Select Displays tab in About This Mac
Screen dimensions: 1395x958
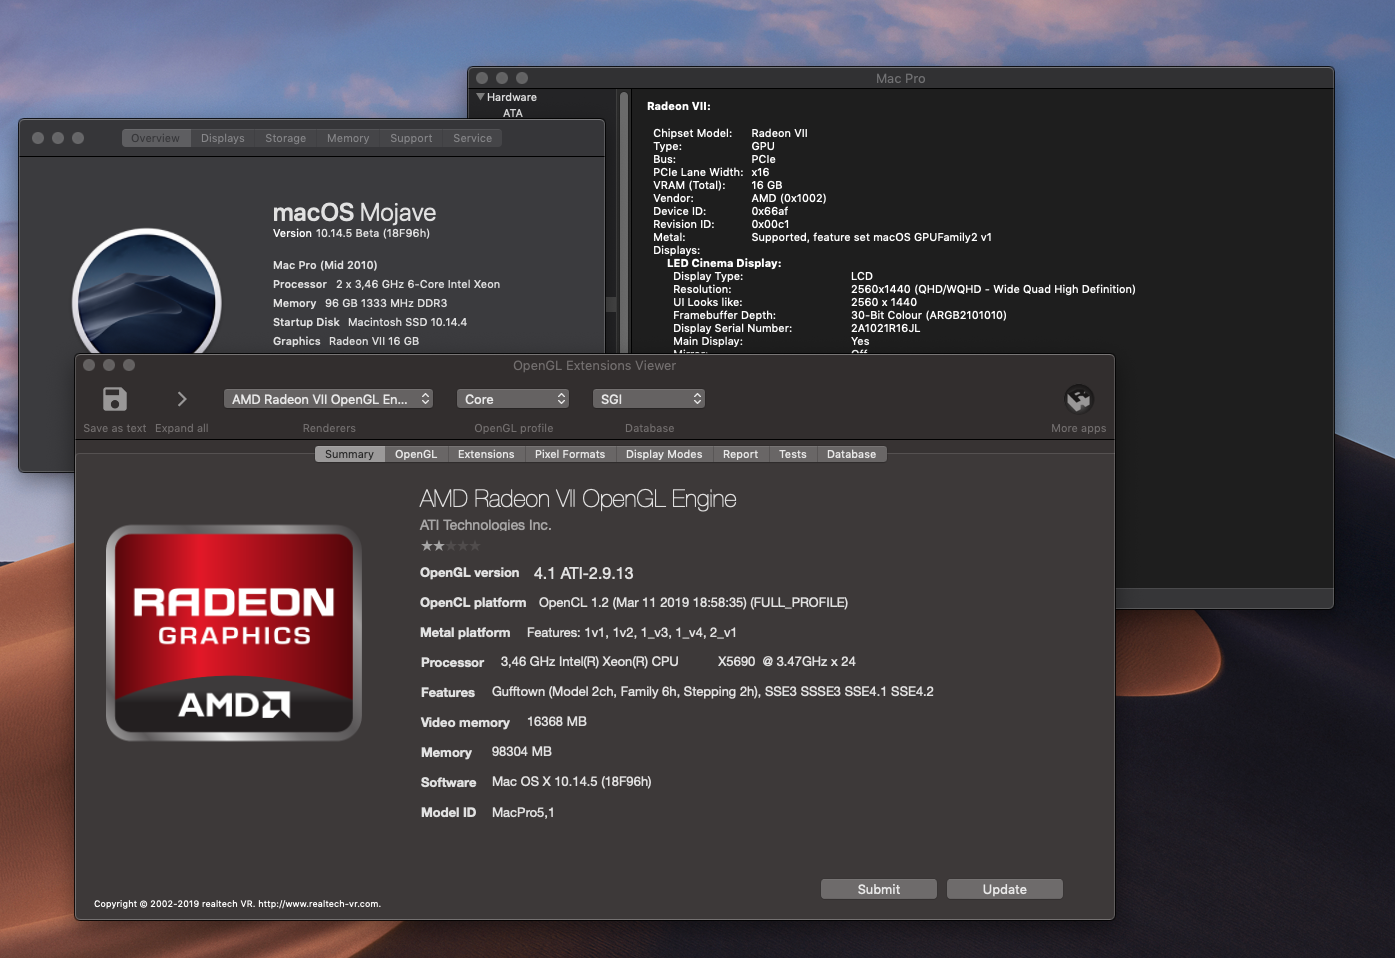(x=223, y=138)
